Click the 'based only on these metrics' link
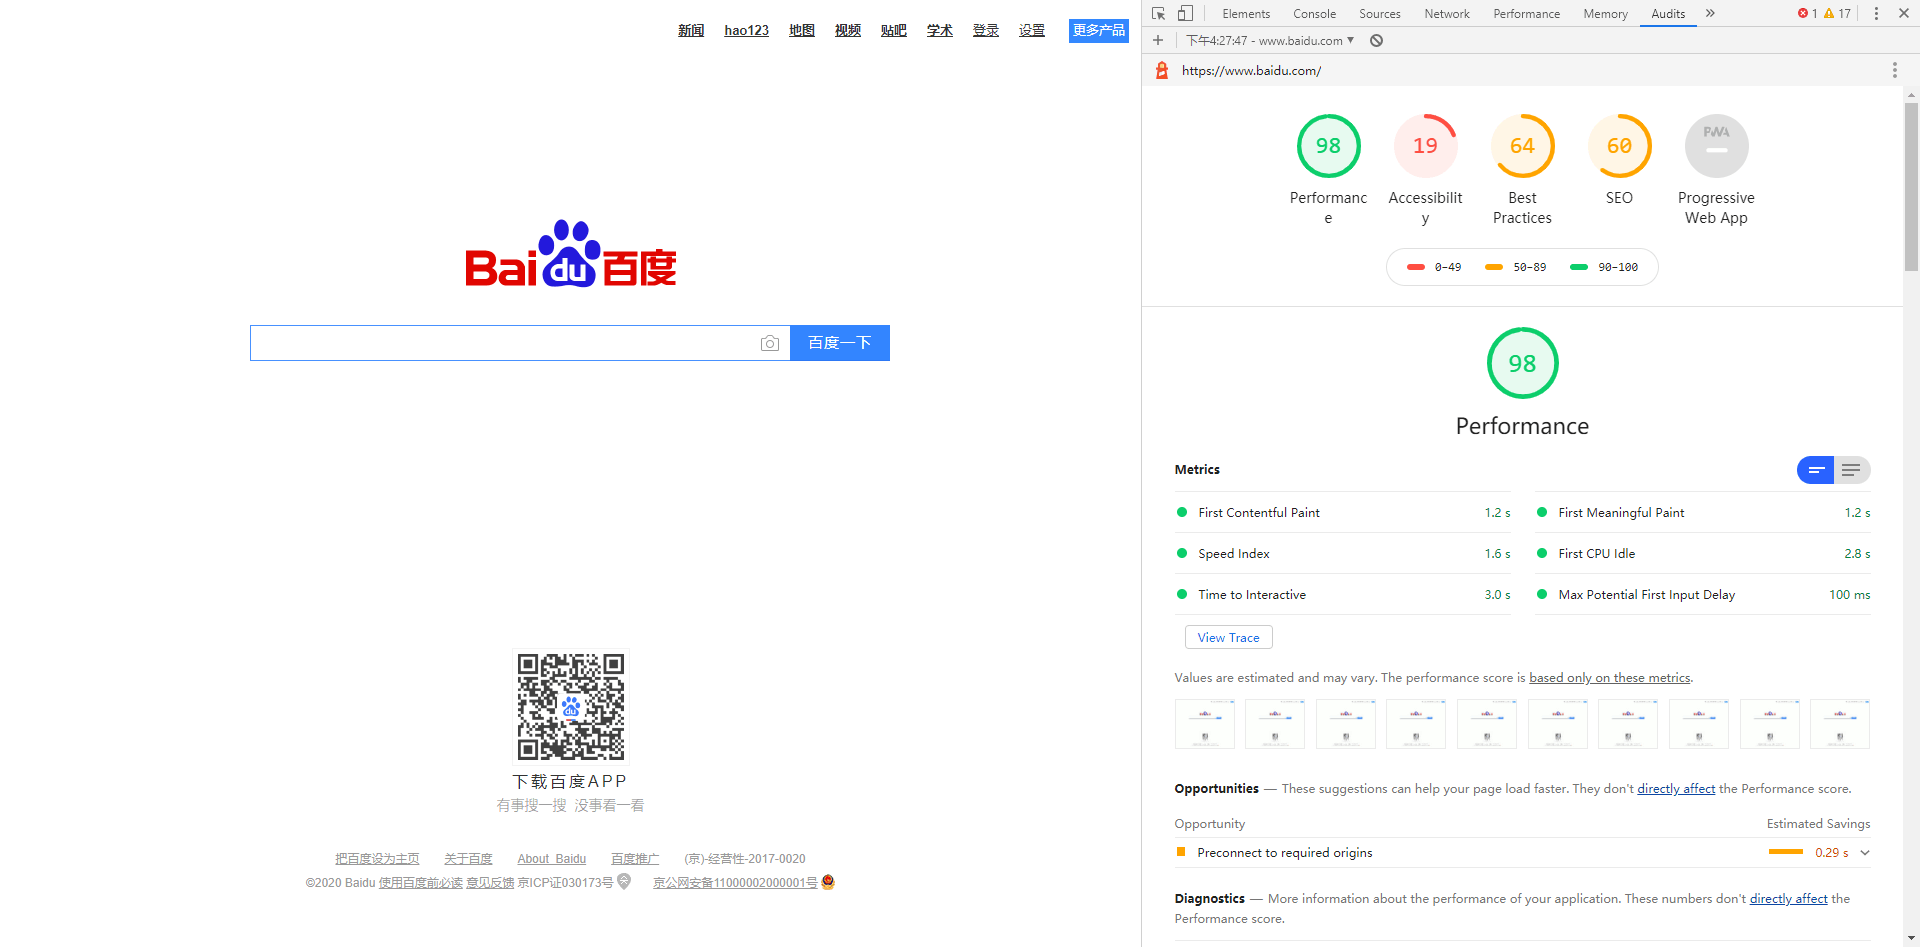Screen dimensions: 1920x947 pos(1609,678)
